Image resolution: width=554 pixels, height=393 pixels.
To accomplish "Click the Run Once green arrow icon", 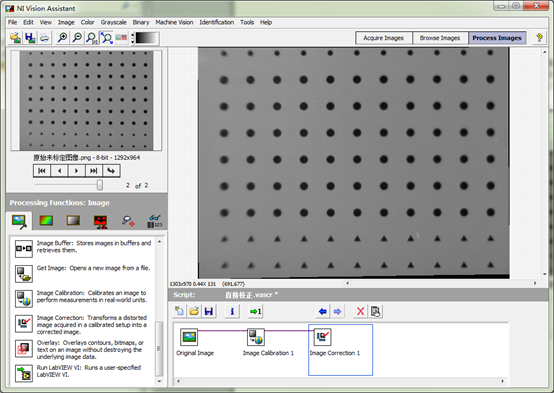I will [255, 311].
